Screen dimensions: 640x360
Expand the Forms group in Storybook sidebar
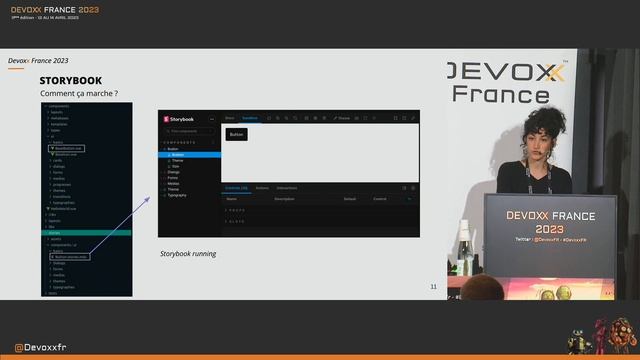tap(172, 178)
